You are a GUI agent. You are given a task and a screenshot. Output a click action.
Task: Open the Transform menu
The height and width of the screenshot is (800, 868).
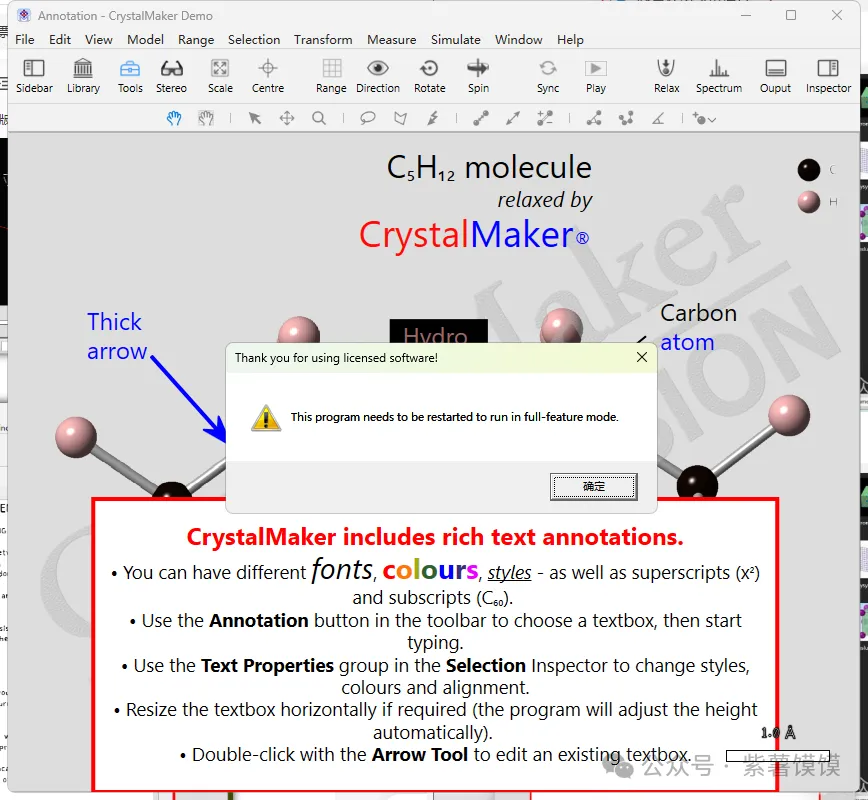click(322, 40)
